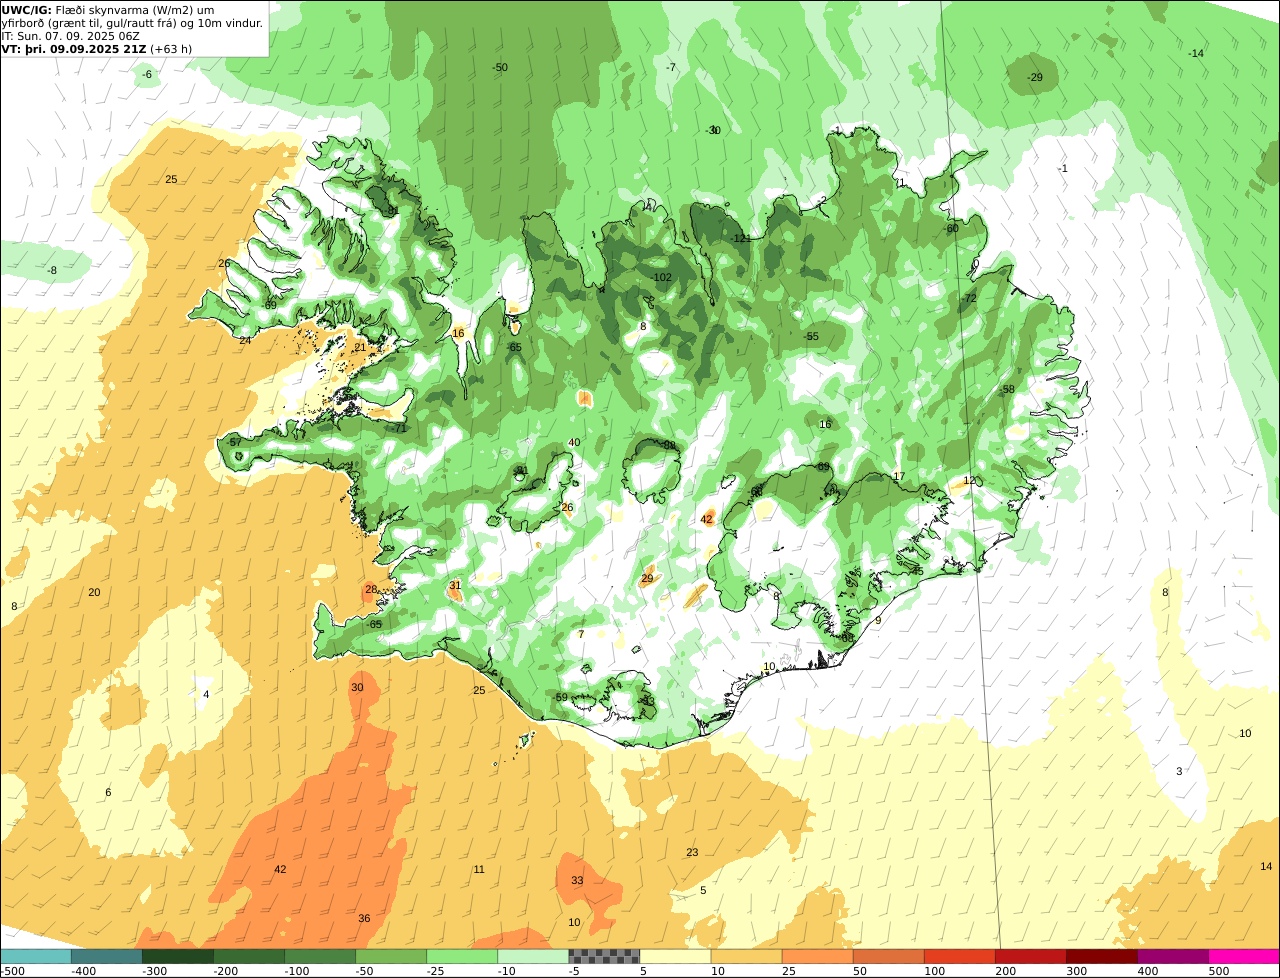This screenshot has height=978, width=1280.
Task: Click the map value '17' east of Vatnajökull
Action: [898, 476]
